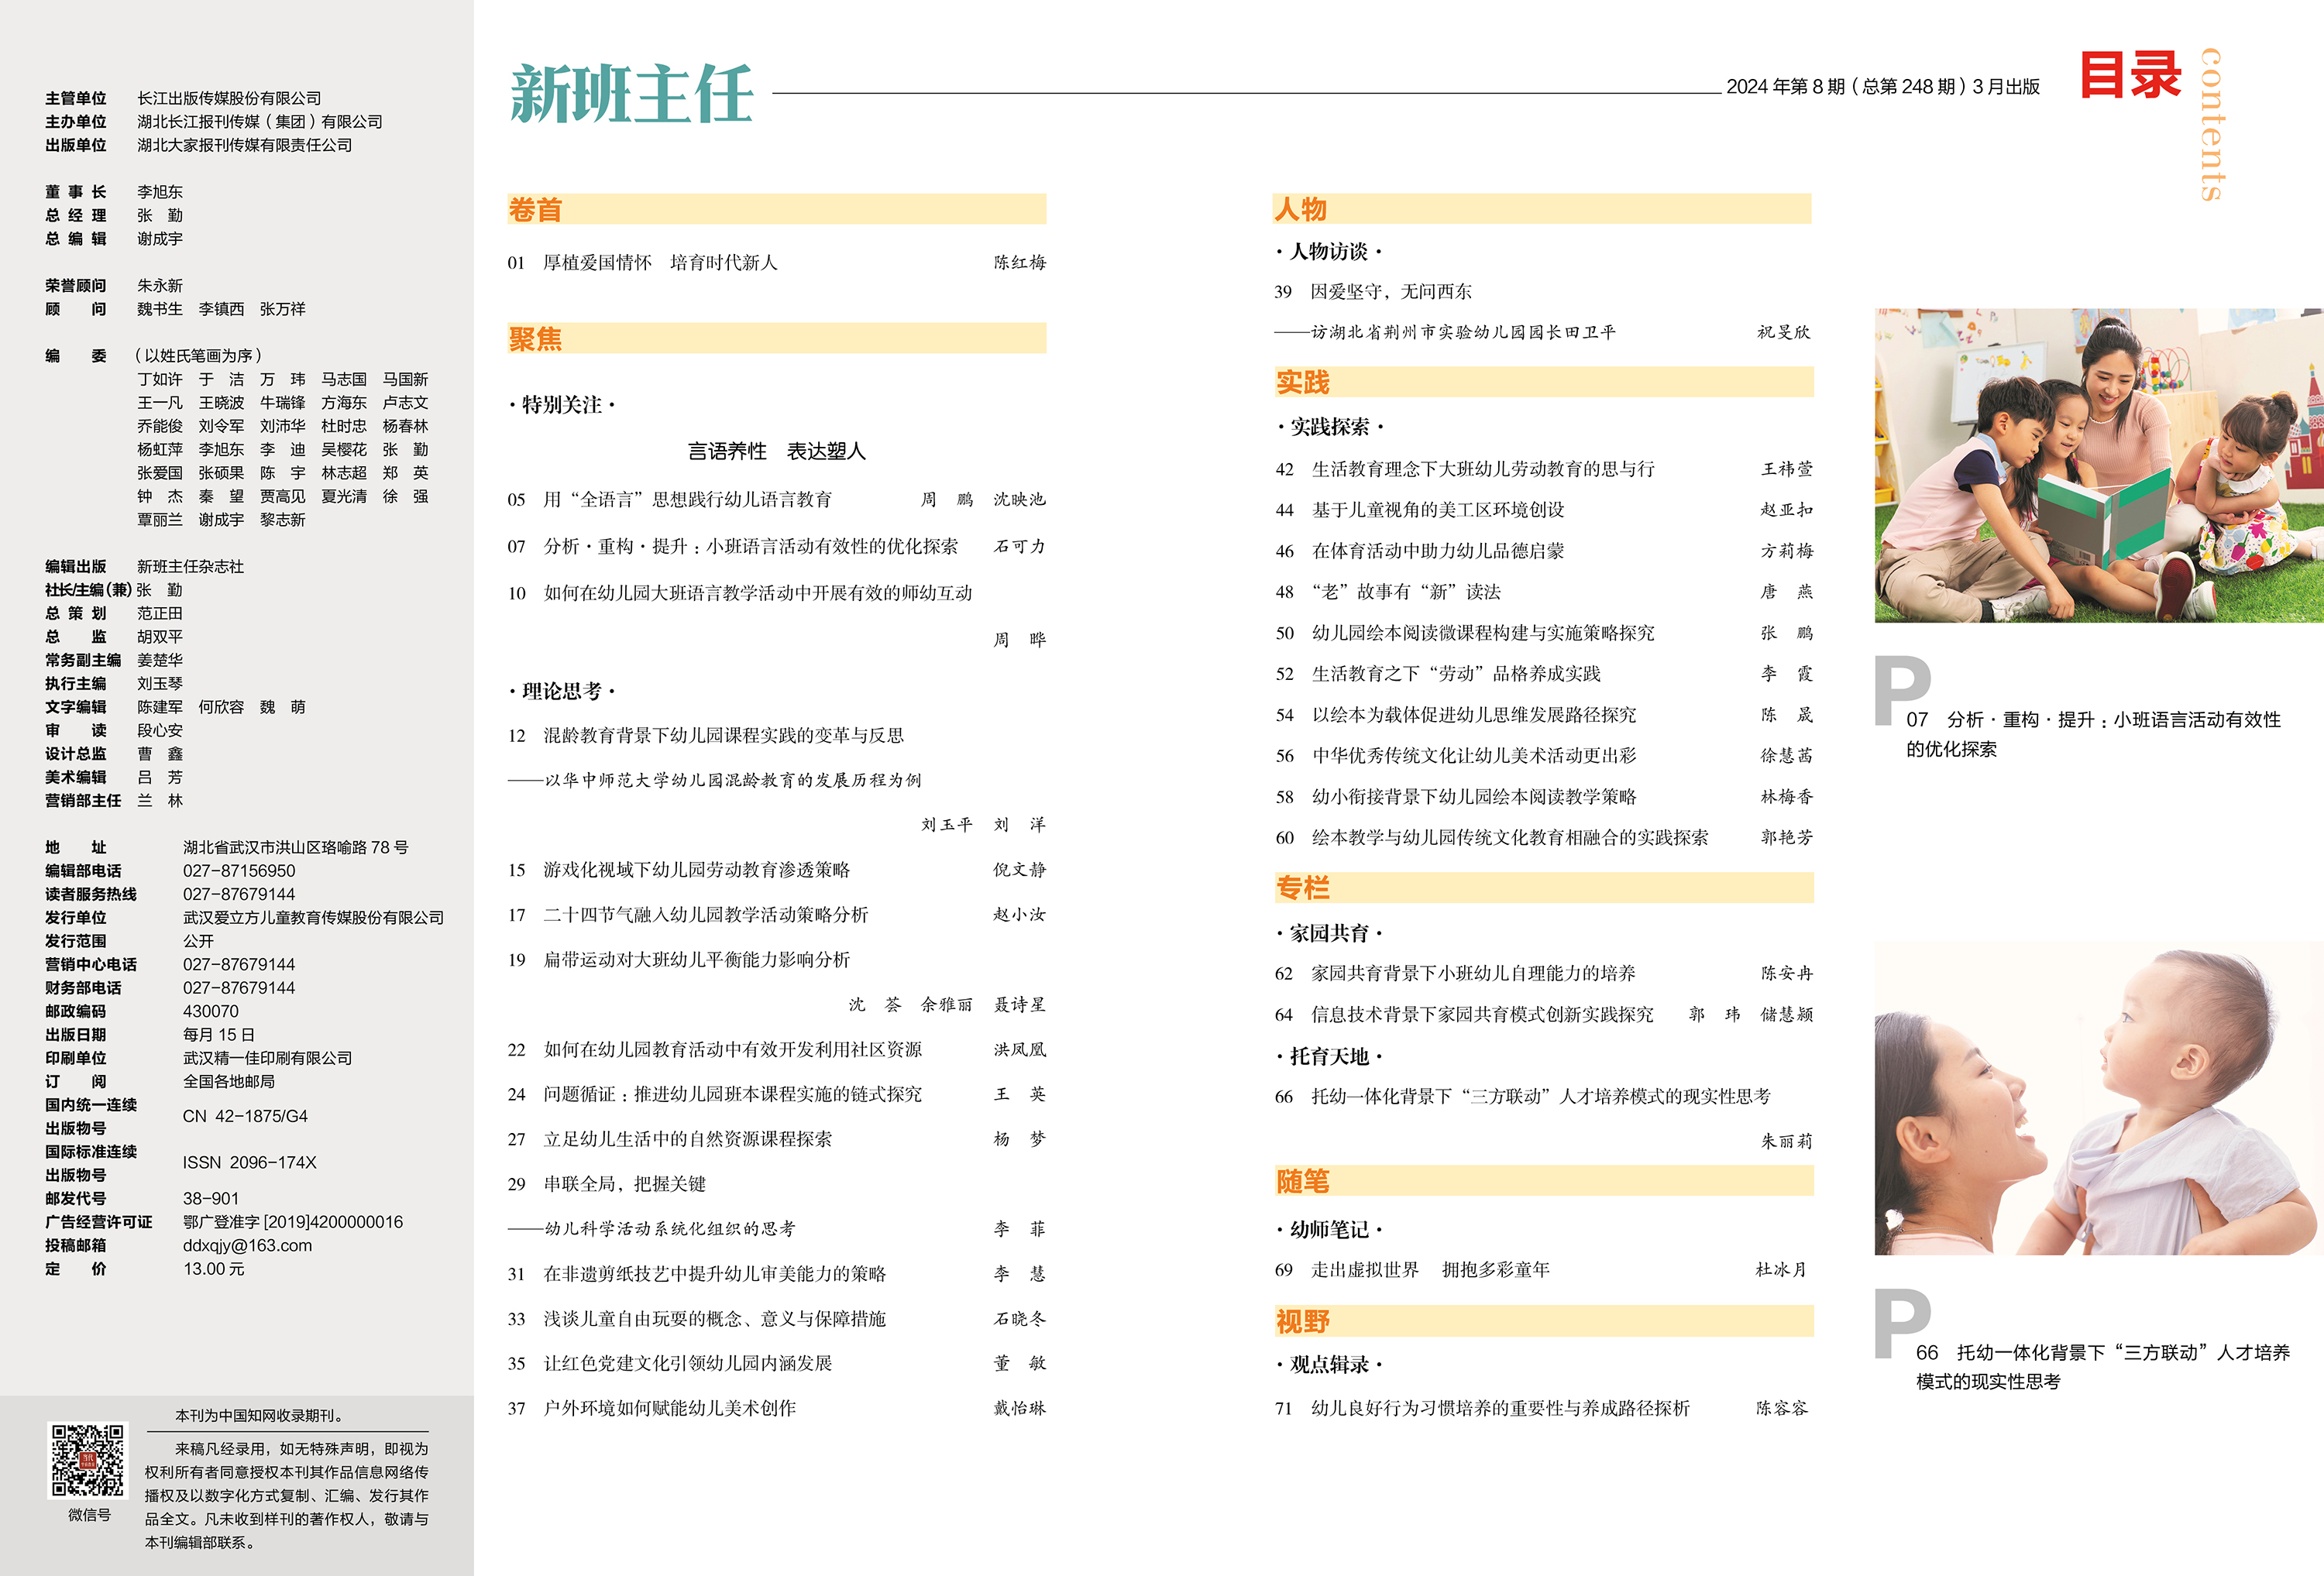
Task: Click the WeChat QR code image
Action: pos(88,1460)
